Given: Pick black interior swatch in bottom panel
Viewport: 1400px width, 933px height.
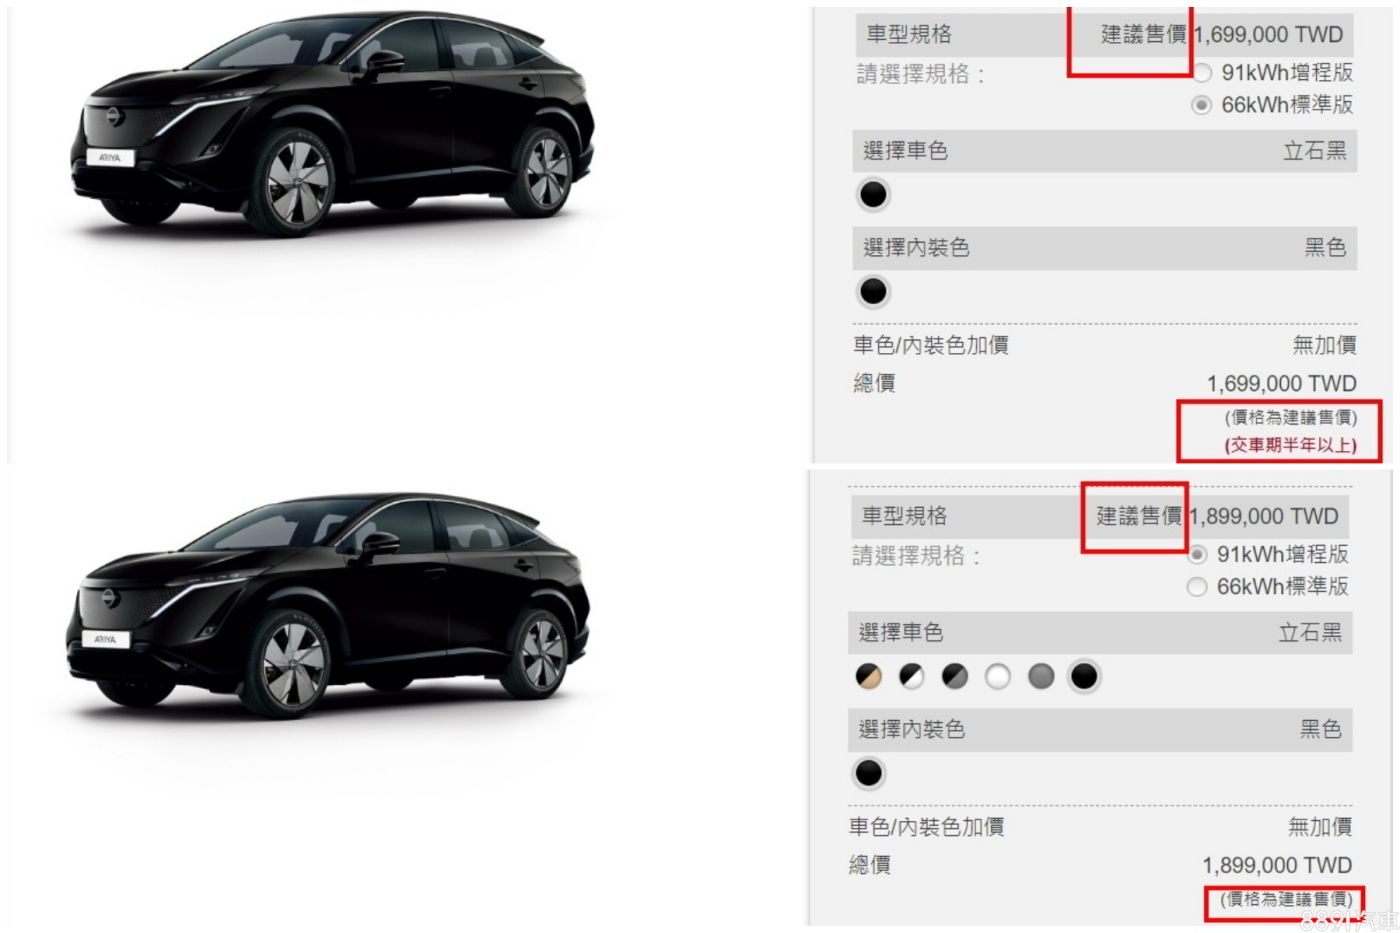Looking at the screenshot, I should pyautogui.click(x=869, y=774).
